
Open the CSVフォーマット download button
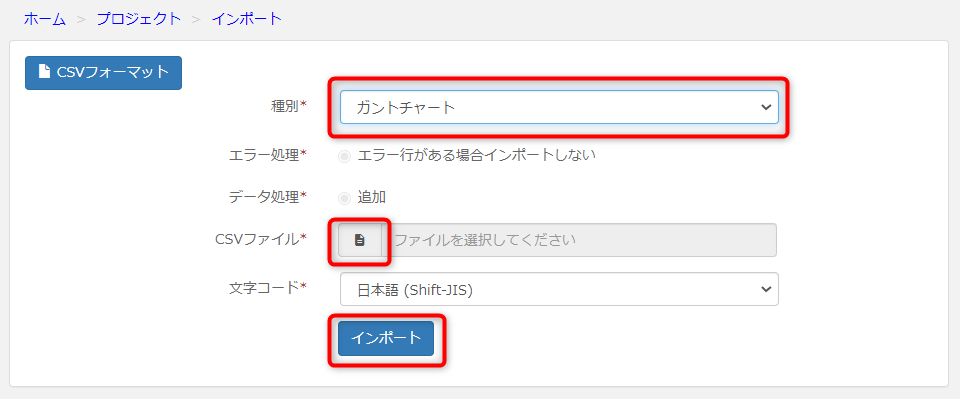click(103, 73)
